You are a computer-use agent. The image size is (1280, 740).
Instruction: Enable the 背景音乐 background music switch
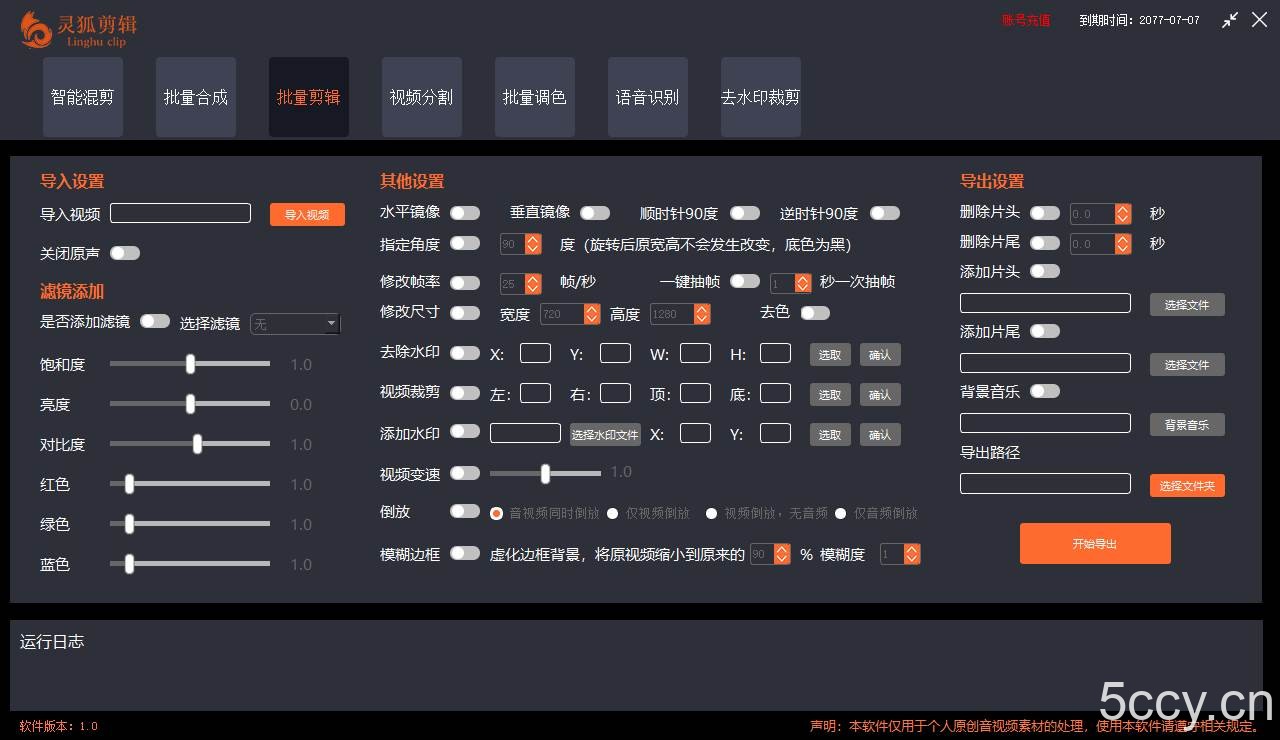[x=1045, y=391]
